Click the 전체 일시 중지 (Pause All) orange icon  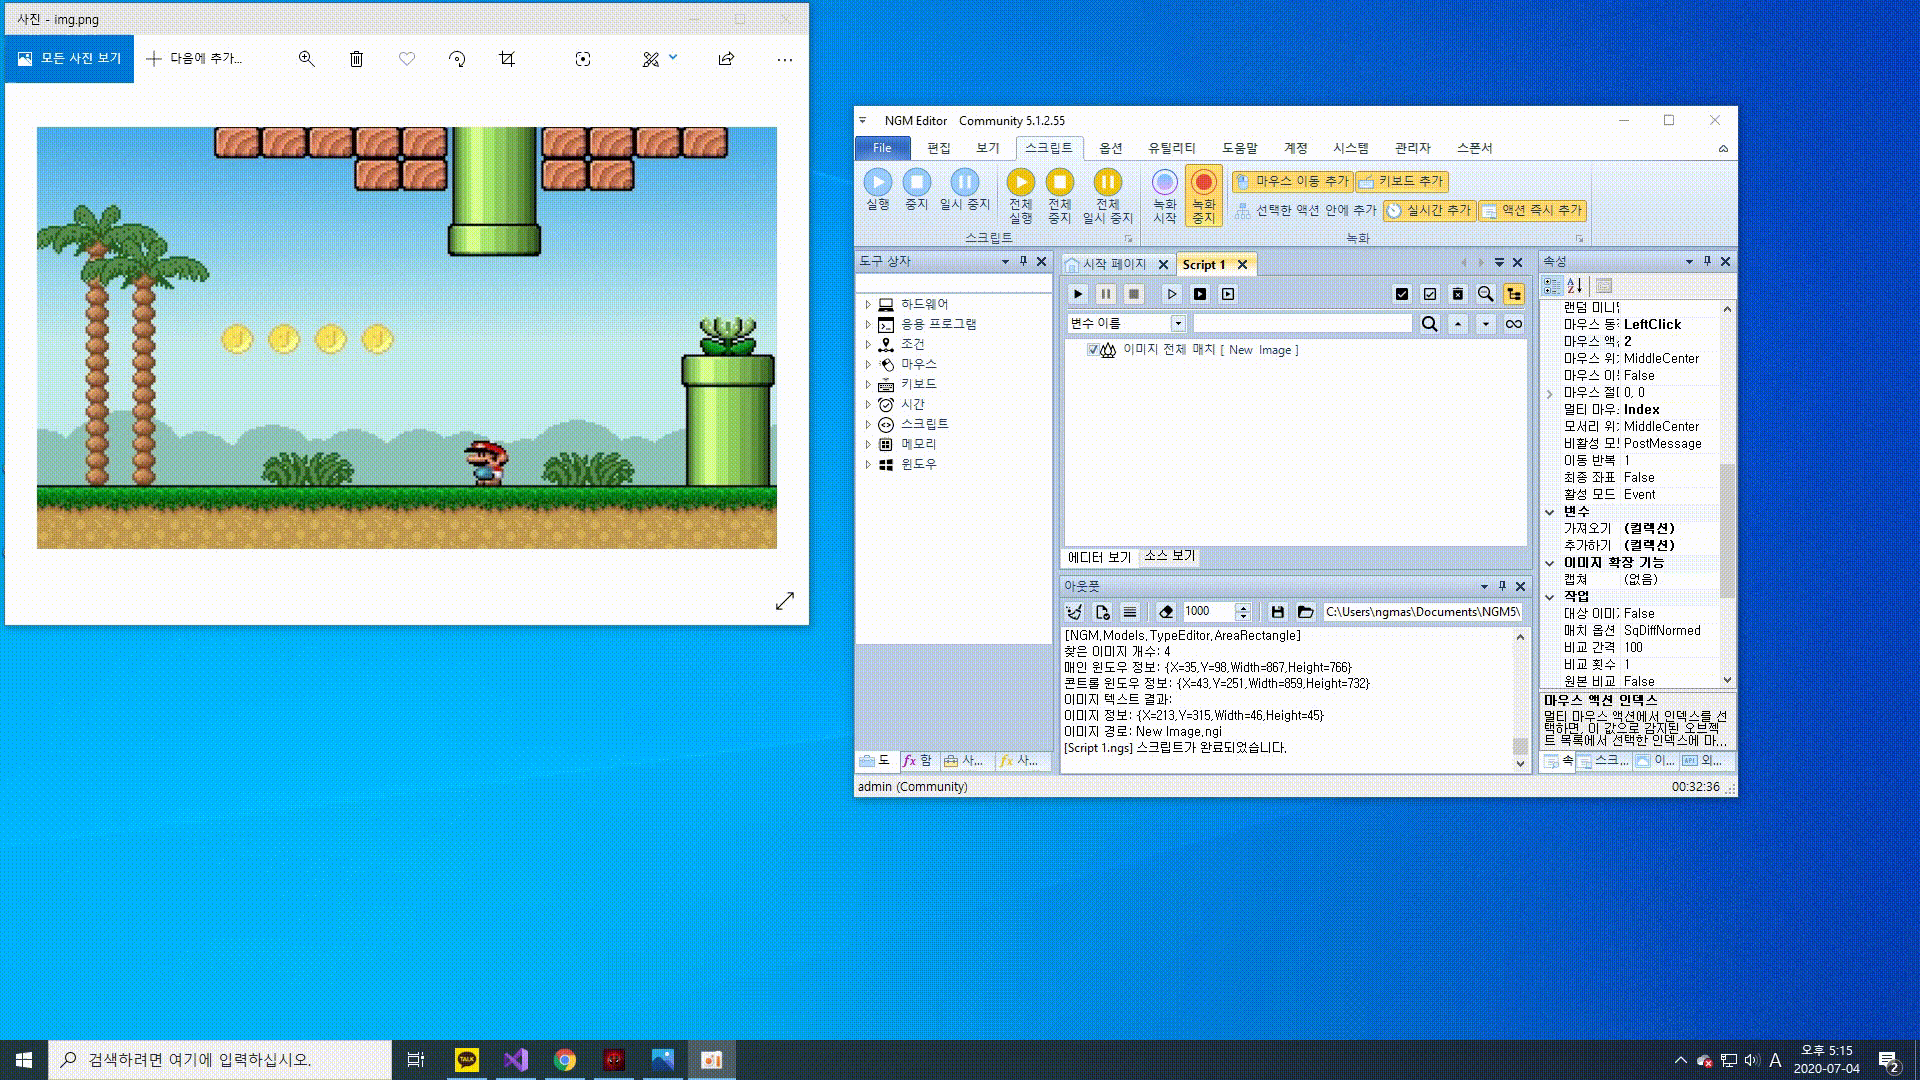1107,182
